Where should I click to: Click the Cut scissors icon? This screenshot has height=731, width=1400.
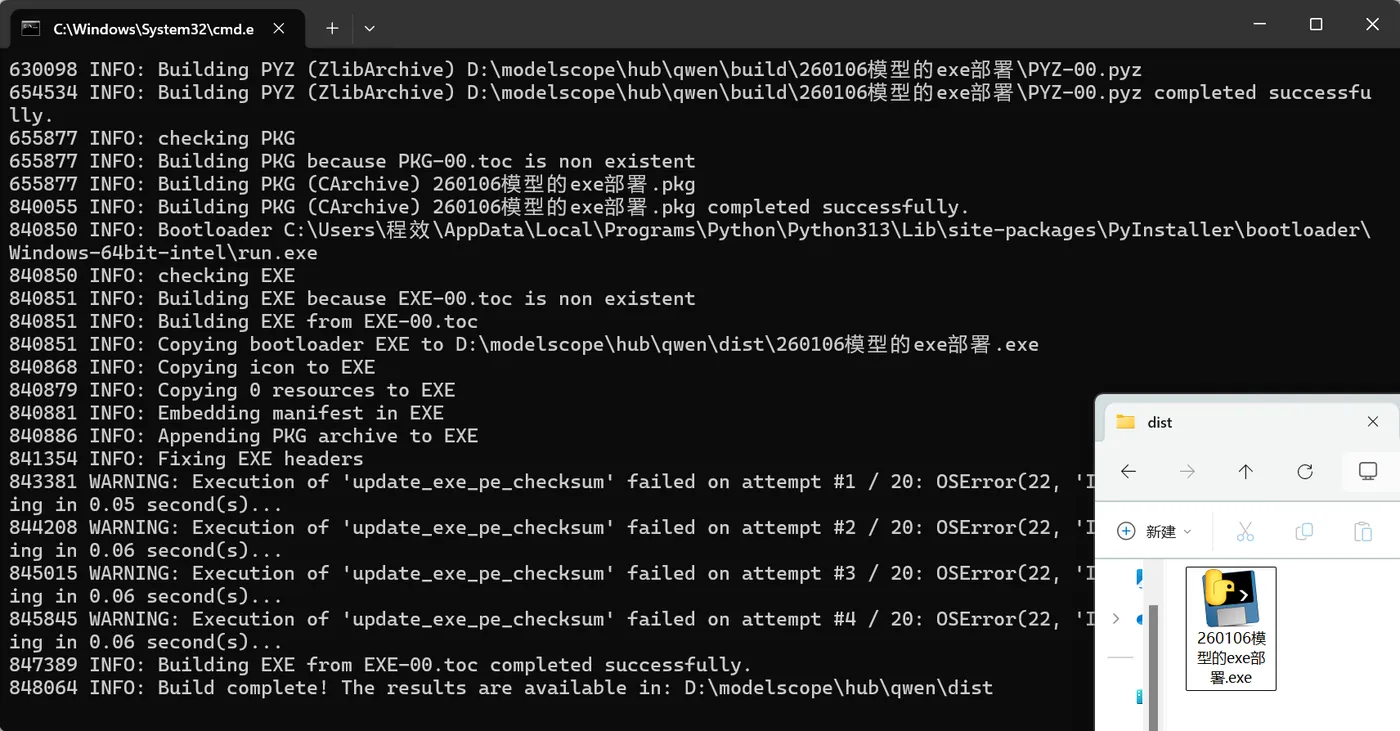pyautogui.click(x=1245, y=531)
